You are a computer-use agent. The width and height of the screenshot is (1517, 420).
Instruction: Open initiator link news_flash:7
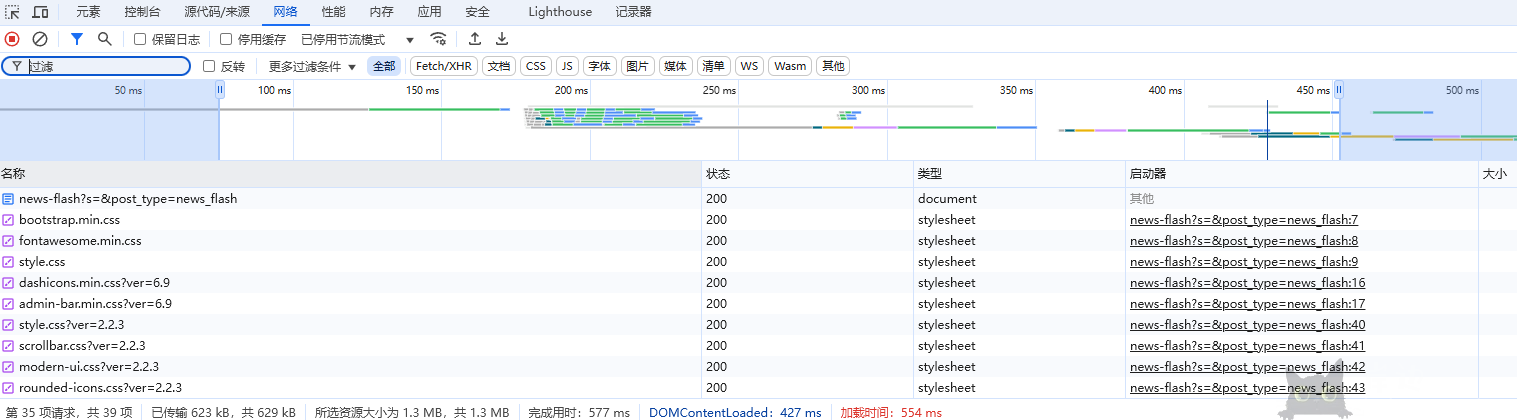pos(1244,220)
